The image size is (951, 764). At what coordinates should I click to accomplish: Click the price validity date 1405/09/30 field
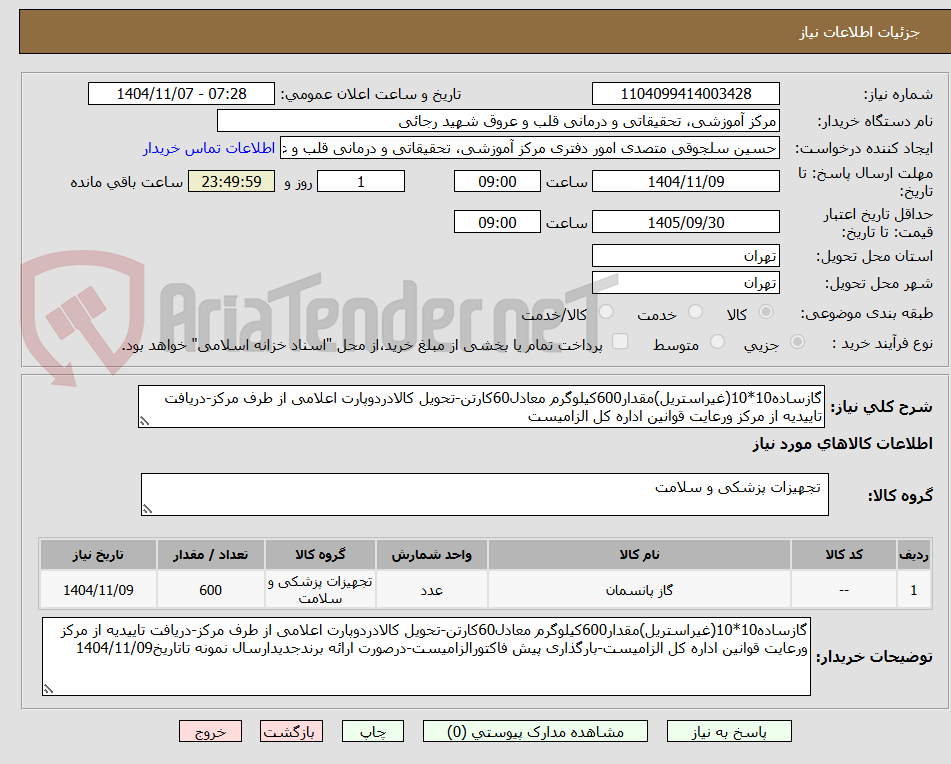pos(685,222)
